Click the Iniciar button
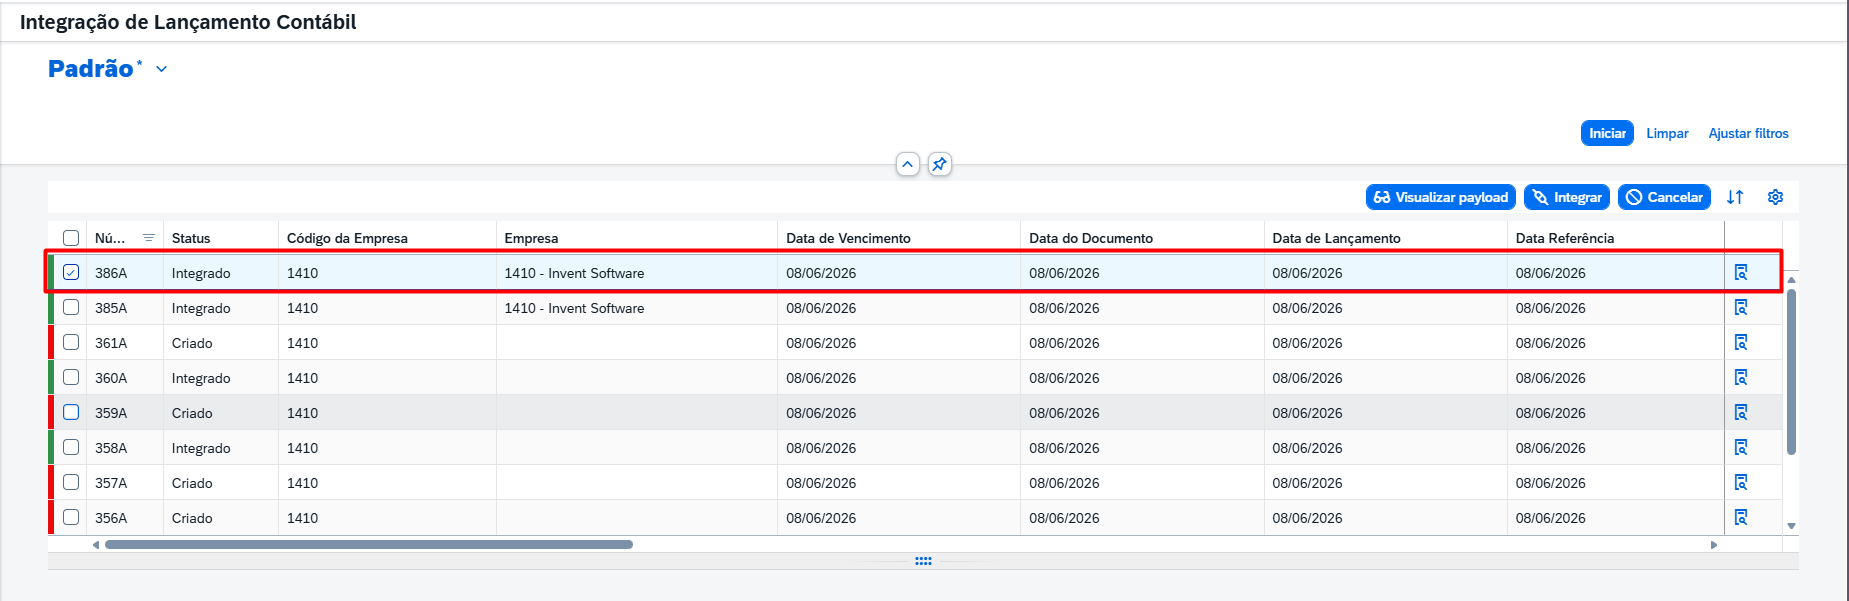This screenshot has height=601, width=1849. 1607,133
